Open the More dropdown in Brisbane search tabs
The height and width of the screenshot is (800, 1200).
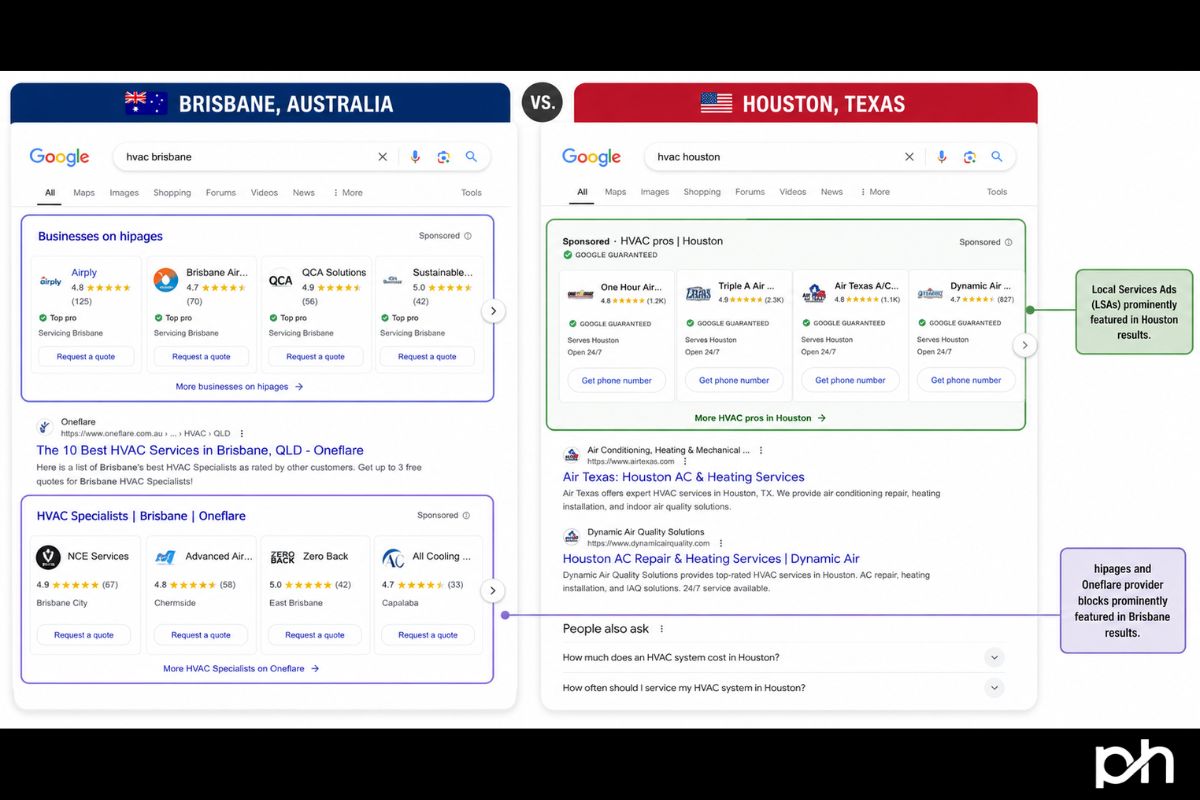coord(347,193)
